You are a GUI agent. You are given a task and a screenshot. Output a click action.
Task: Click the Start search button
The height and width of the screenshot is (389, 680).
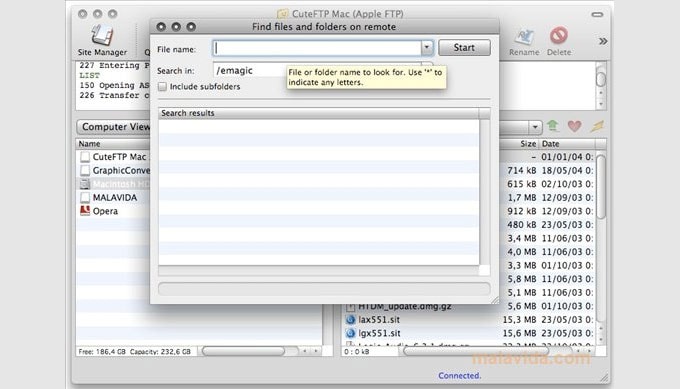click(464, 47)
